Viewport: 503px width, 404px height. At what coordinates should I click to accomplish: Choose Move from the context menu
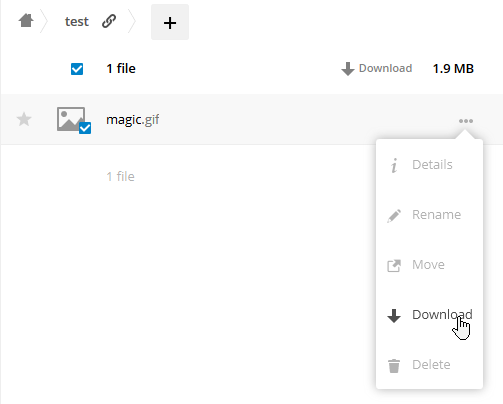429,265
